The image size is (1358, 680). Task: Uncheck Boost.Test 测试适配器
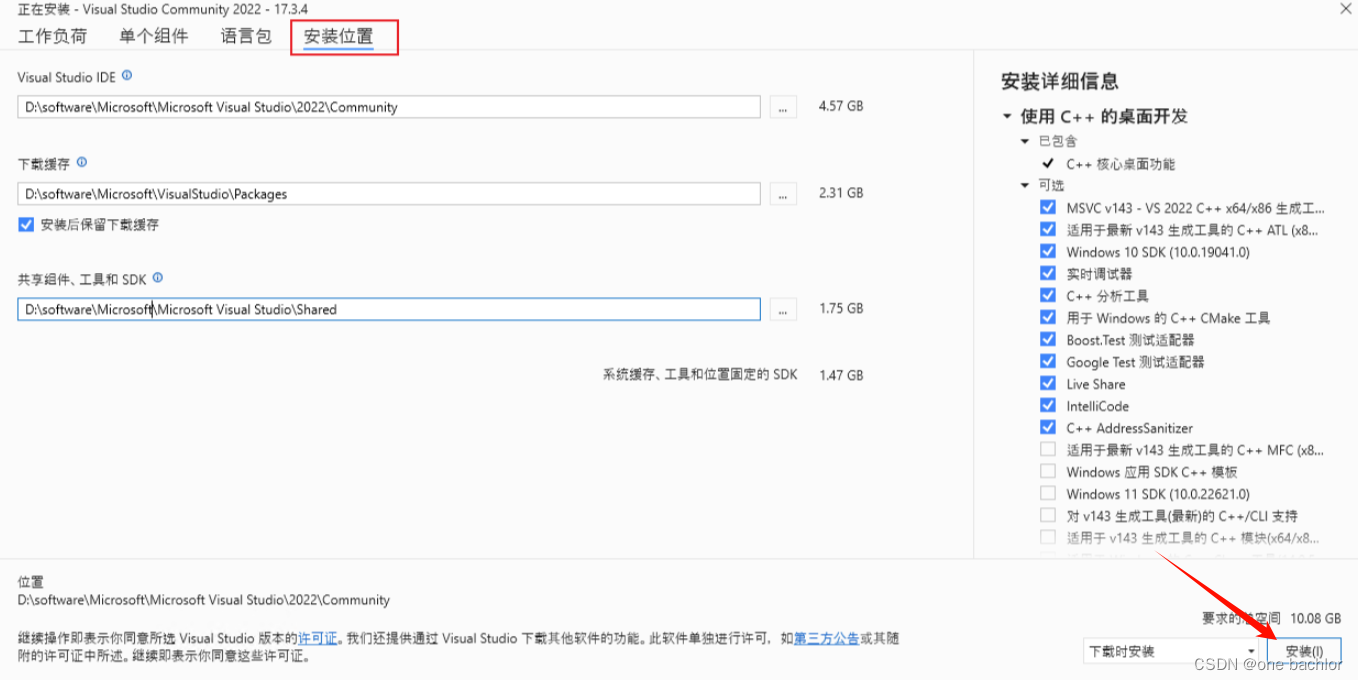pos(1047,340)
